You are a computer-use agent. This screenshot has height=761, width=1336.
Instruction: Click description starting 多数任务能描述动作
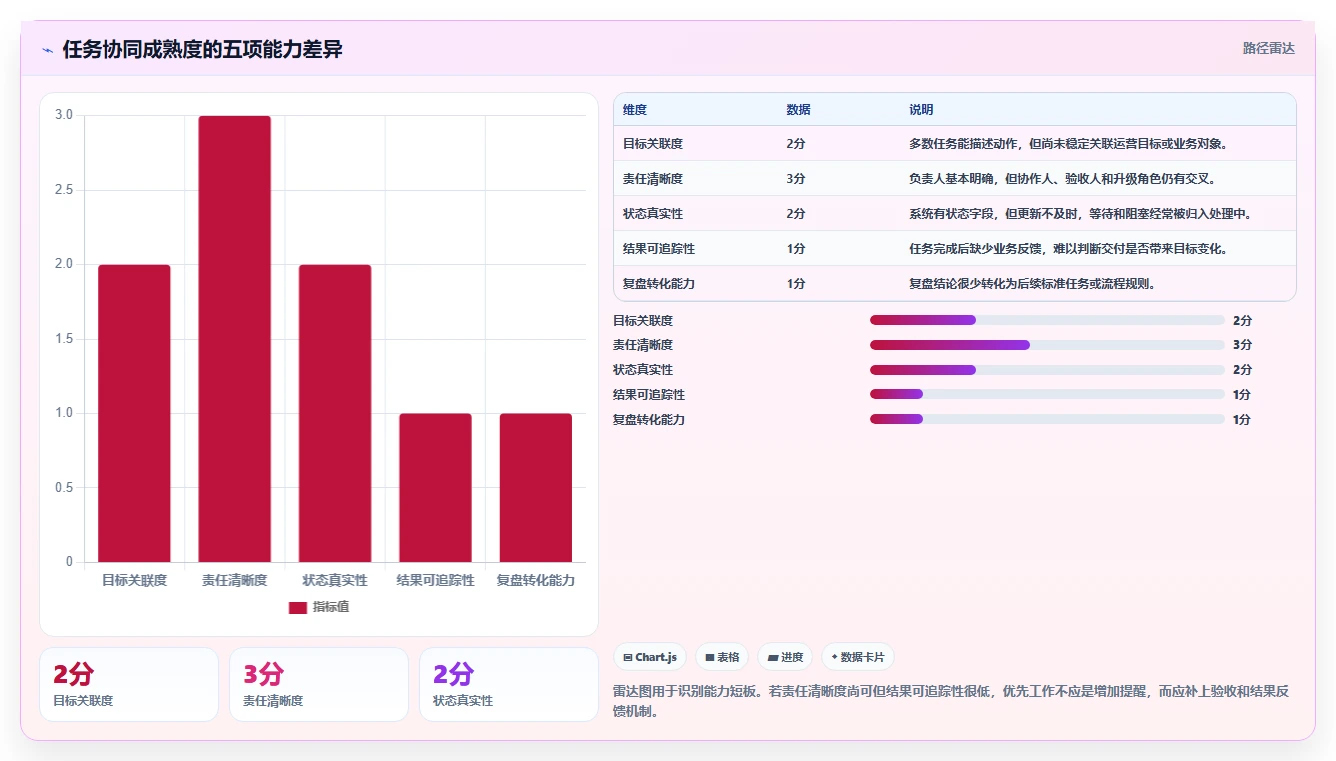pyautogui.click(x=1068, y=144)
